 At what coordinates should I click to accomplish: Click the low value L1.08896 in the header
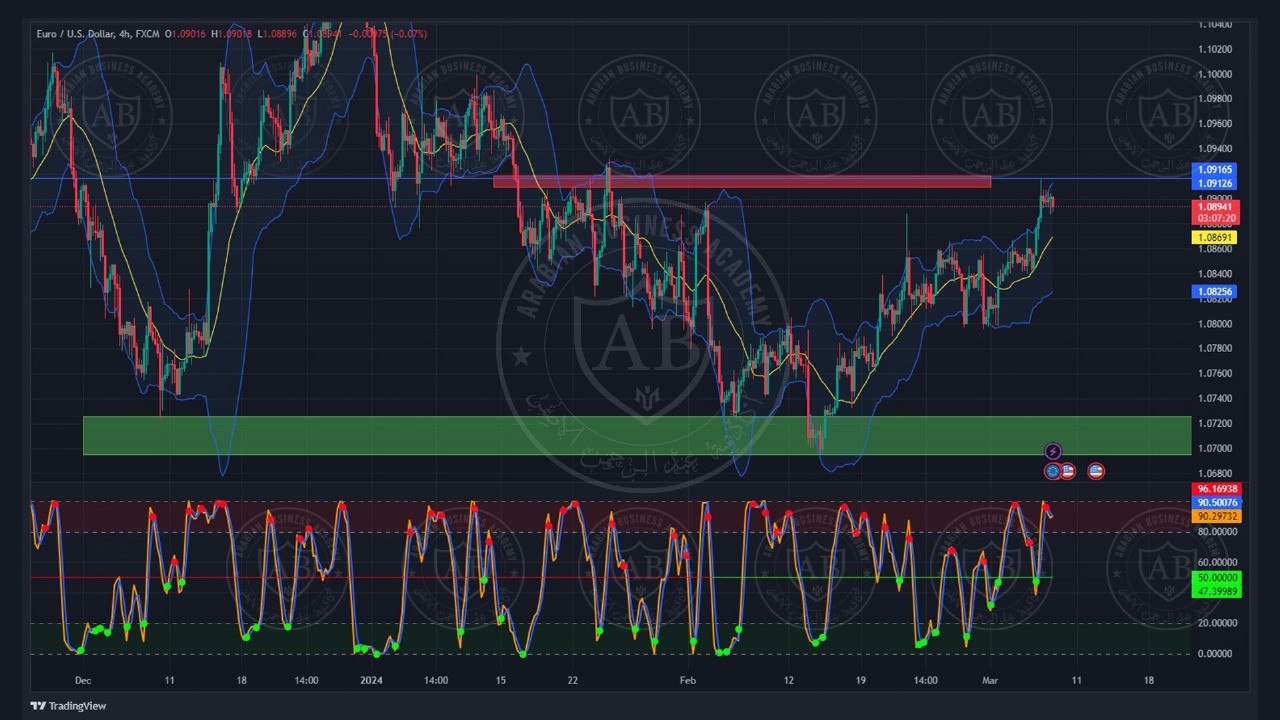(x=277, y=34)
